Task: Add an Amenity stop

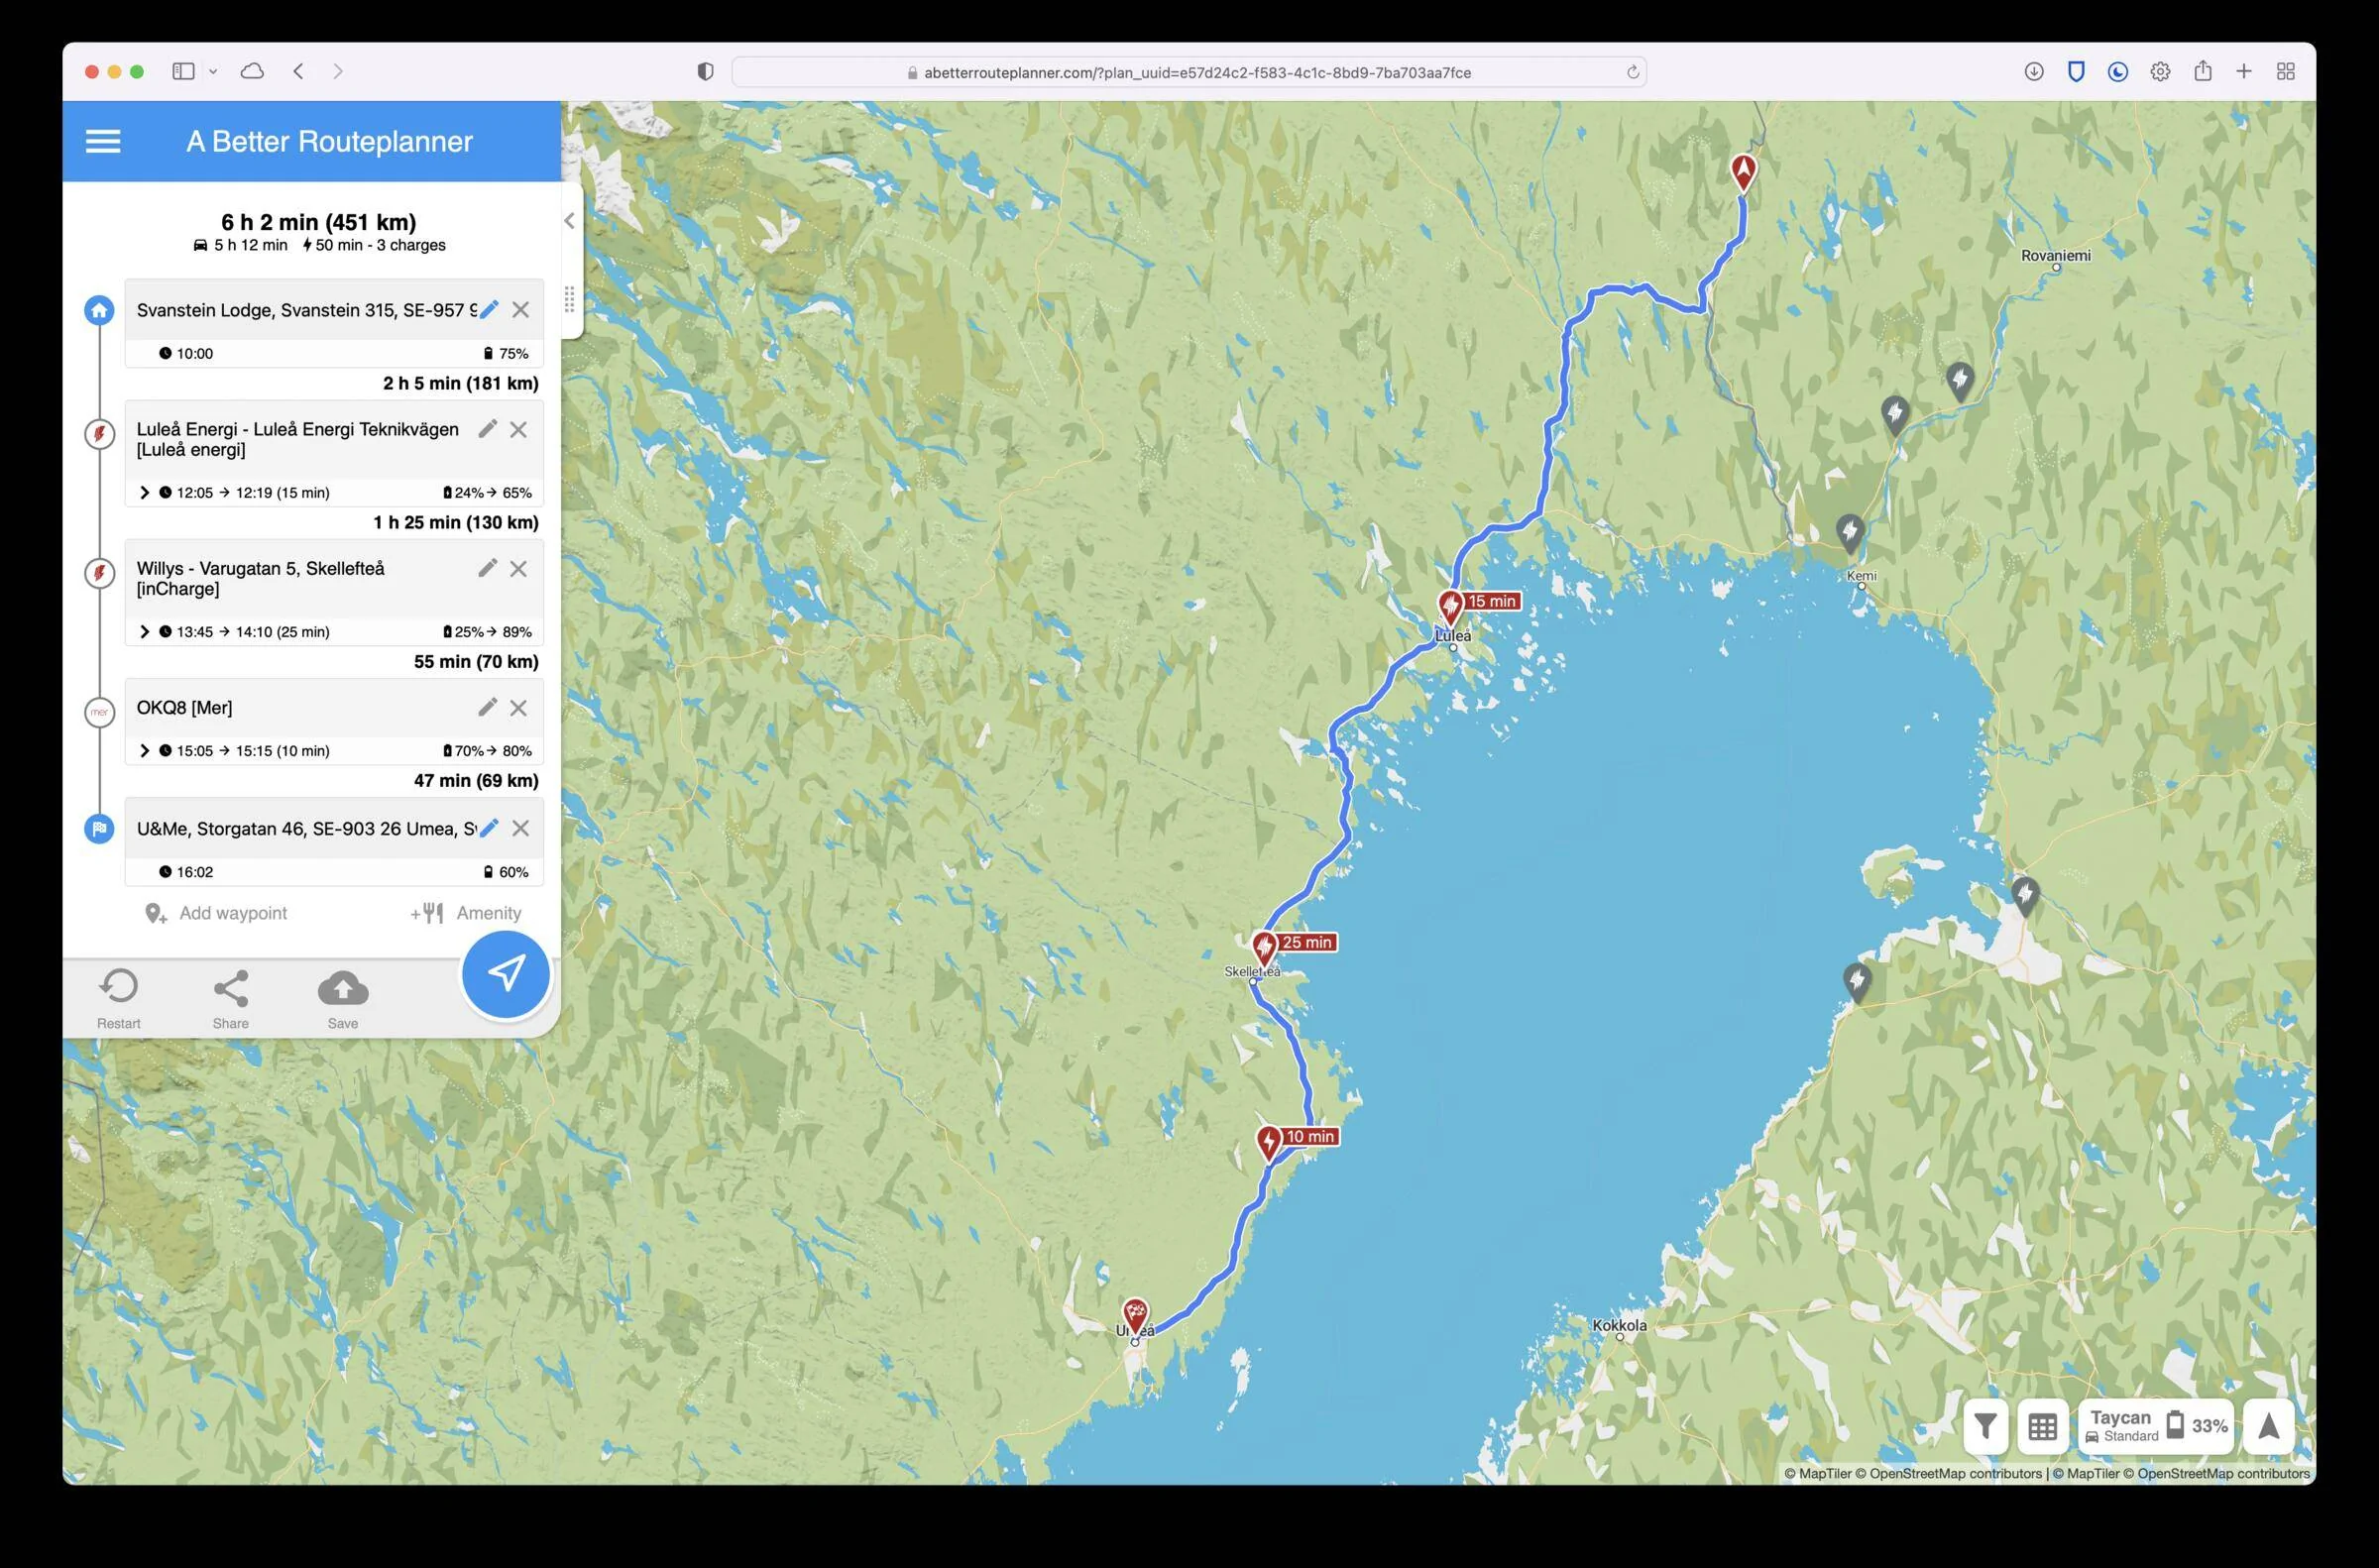Action: 466,913
